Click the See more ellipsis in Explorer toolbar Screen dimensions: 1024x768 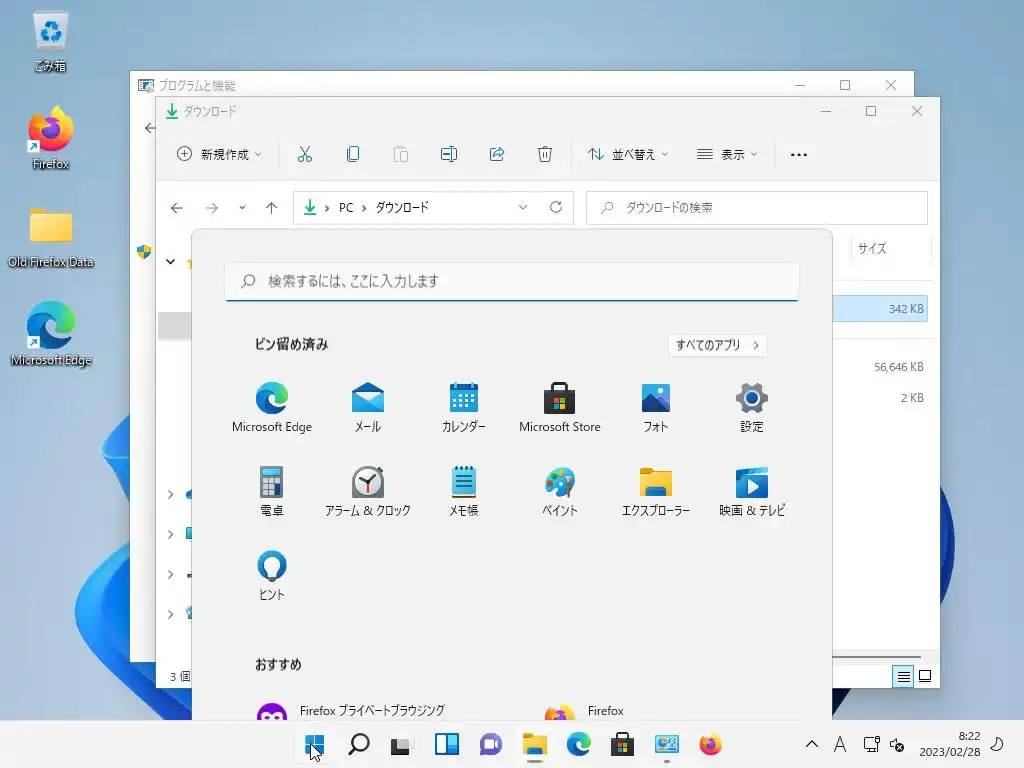point(799,154)
